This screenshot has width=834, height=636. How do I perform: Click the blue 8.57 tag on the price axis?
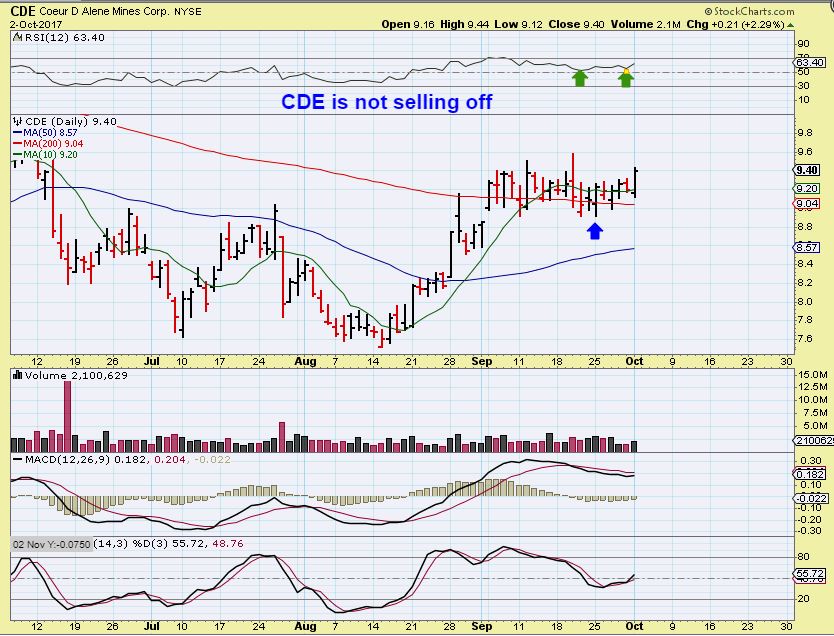(807, 247)
